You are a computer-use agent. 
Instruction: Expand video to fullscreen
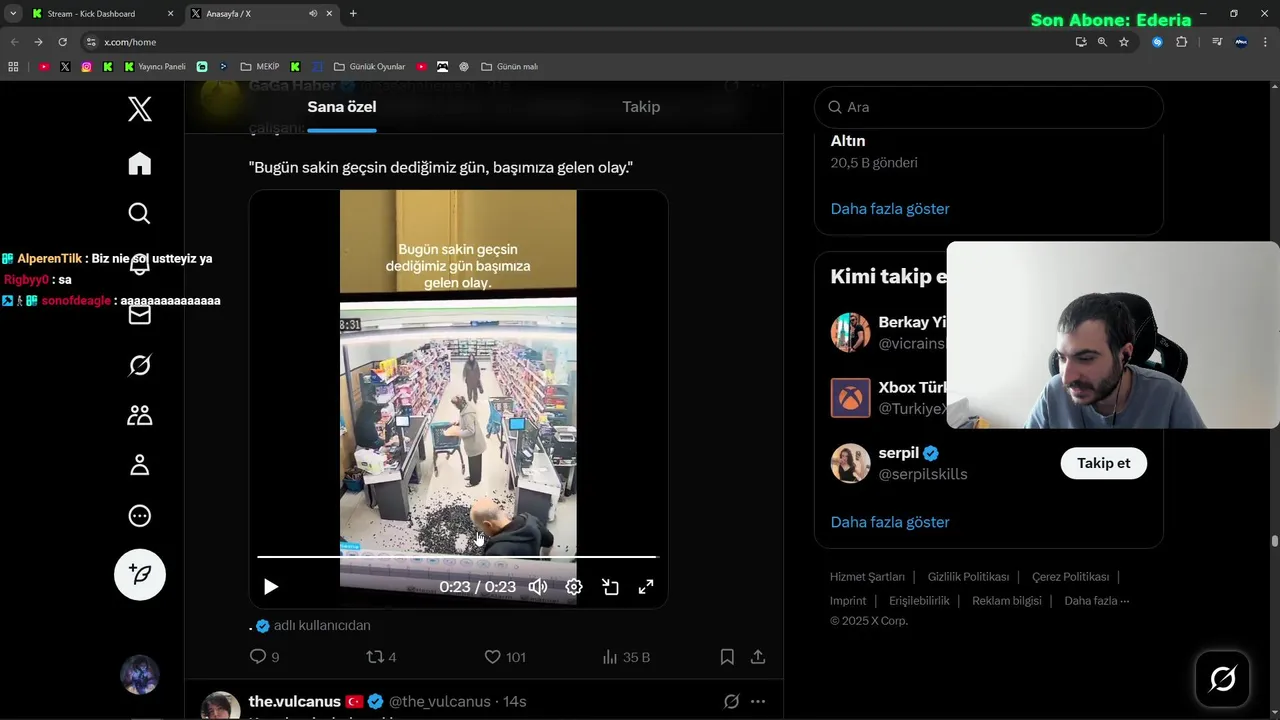(646, 587)
